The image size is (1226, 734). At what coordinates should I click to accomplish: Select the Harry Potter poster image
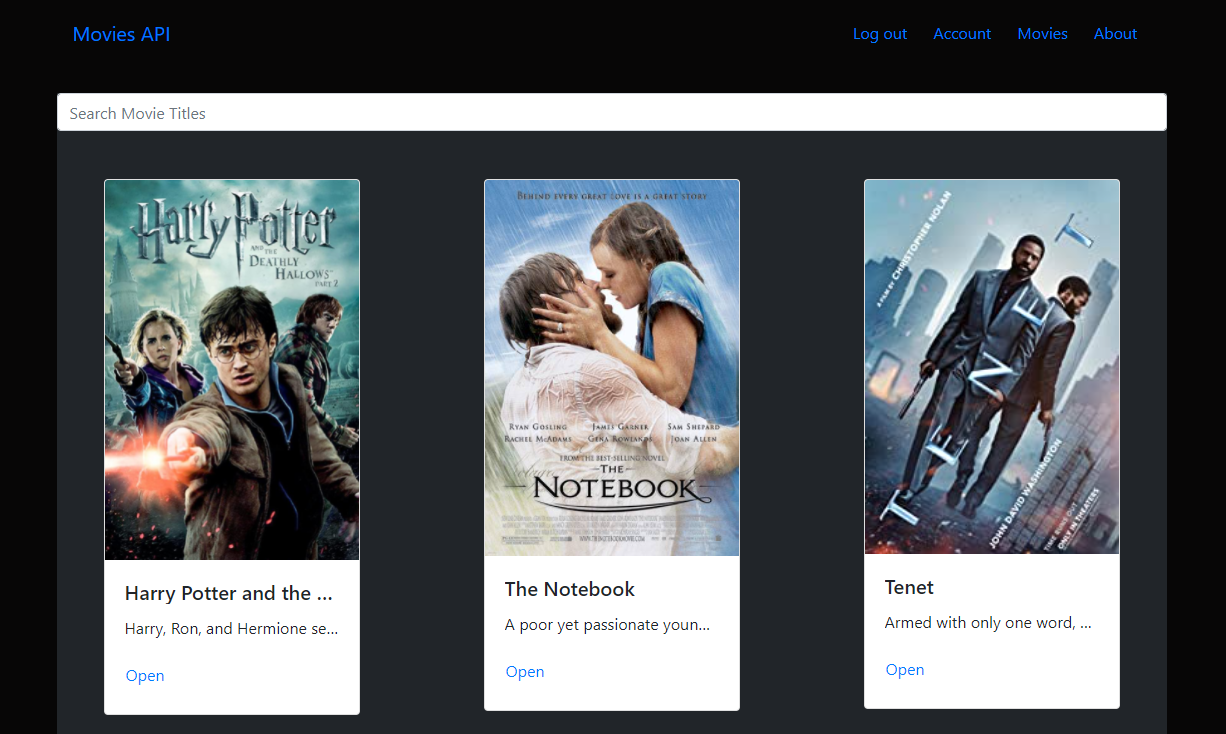pyautogui.click(x=232, y=370)
